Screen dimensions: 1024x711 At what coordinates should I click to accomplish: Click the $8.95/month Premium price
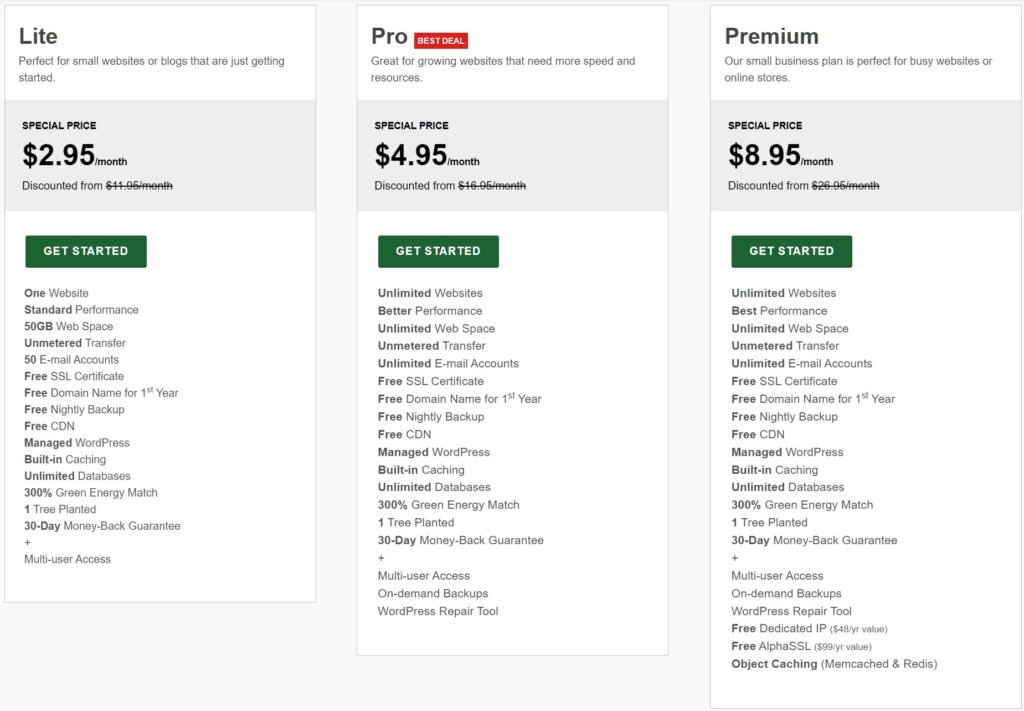pyautogui.click(x=780, y=155)
